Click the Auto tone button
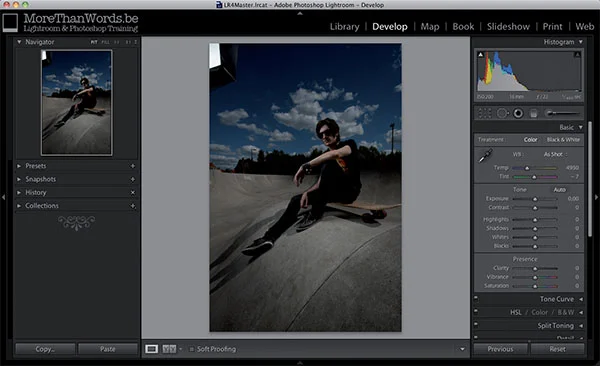600x366 pixels. (559, 190)
